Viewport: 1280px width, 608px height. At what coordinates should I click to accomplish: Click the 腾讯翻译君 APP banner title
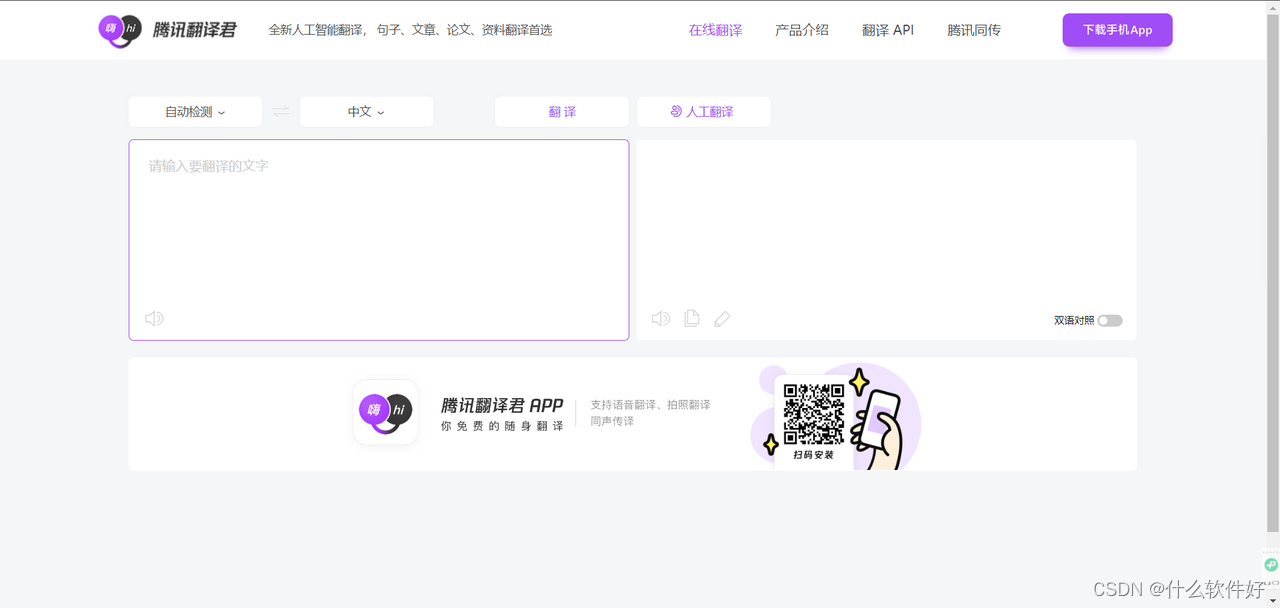point(502,405)
